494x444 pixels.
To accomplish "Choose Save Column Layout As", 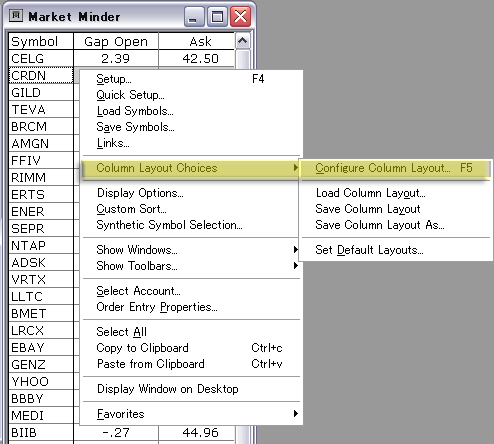I will click(395, 225).
